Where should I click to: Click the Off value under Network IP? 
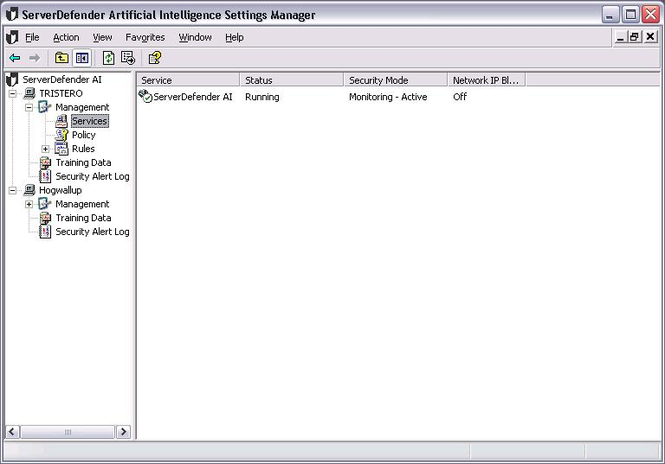tap(460, 97)
